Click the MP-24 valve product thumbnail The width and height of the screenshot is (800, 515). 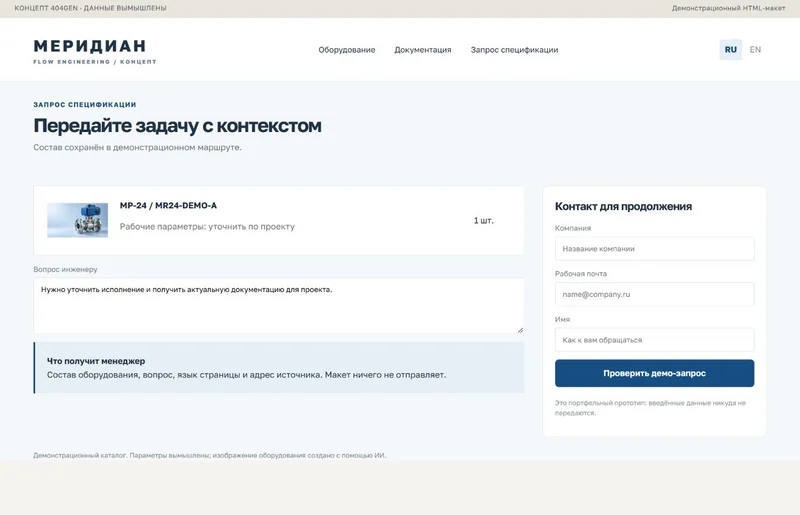click(78, 220)
